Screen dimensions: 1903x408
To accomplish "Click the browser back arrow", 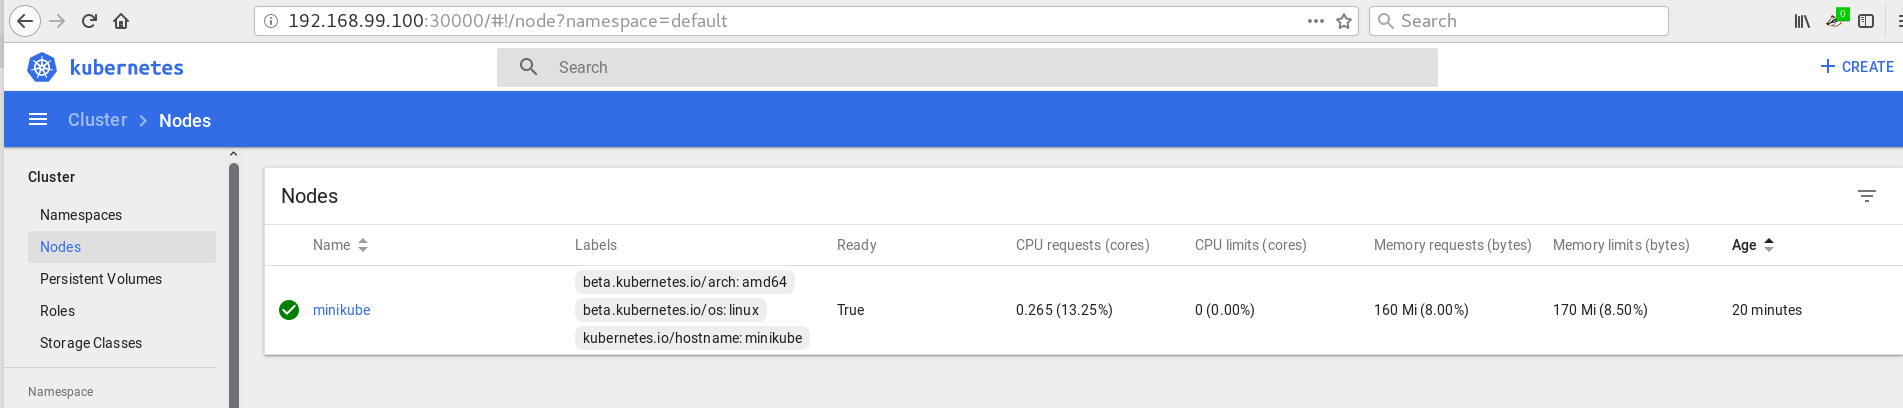I will [25, 21].
